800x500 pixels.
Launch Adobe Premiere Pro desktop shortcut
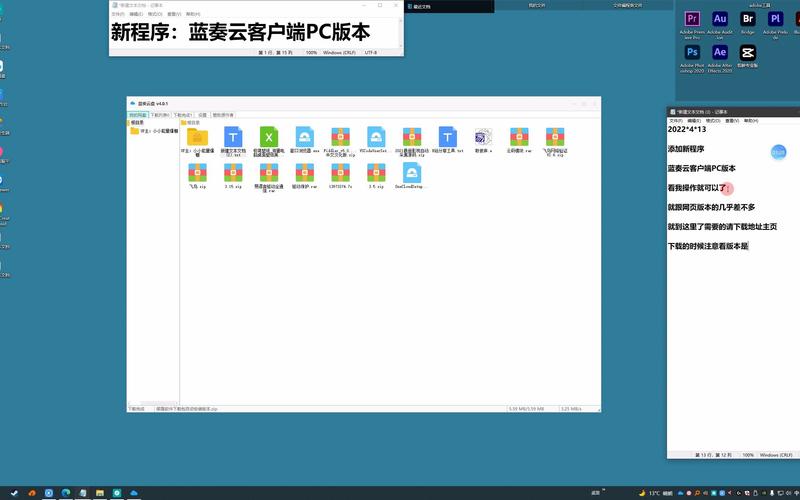[x=692, y=19]
